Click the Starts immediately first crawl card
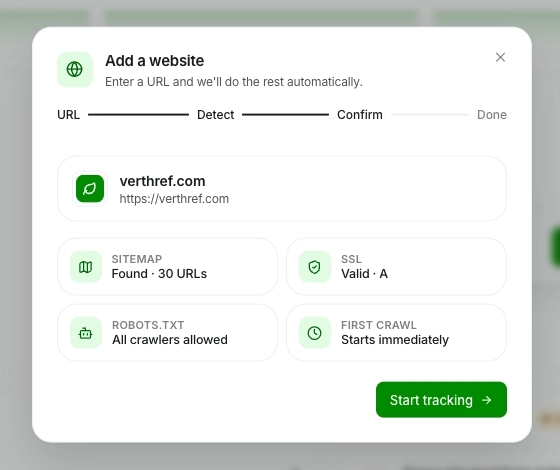560x470 pixels. click(x=396, y=333)
